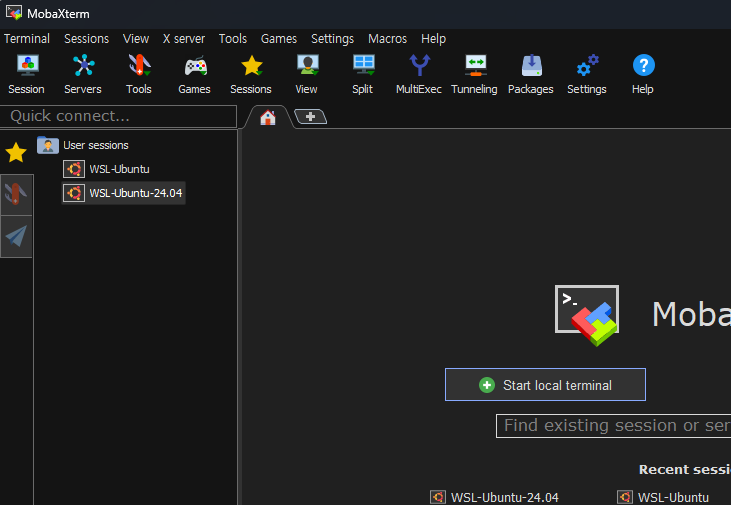Launch the Games toolbar icon

[195, 75]
